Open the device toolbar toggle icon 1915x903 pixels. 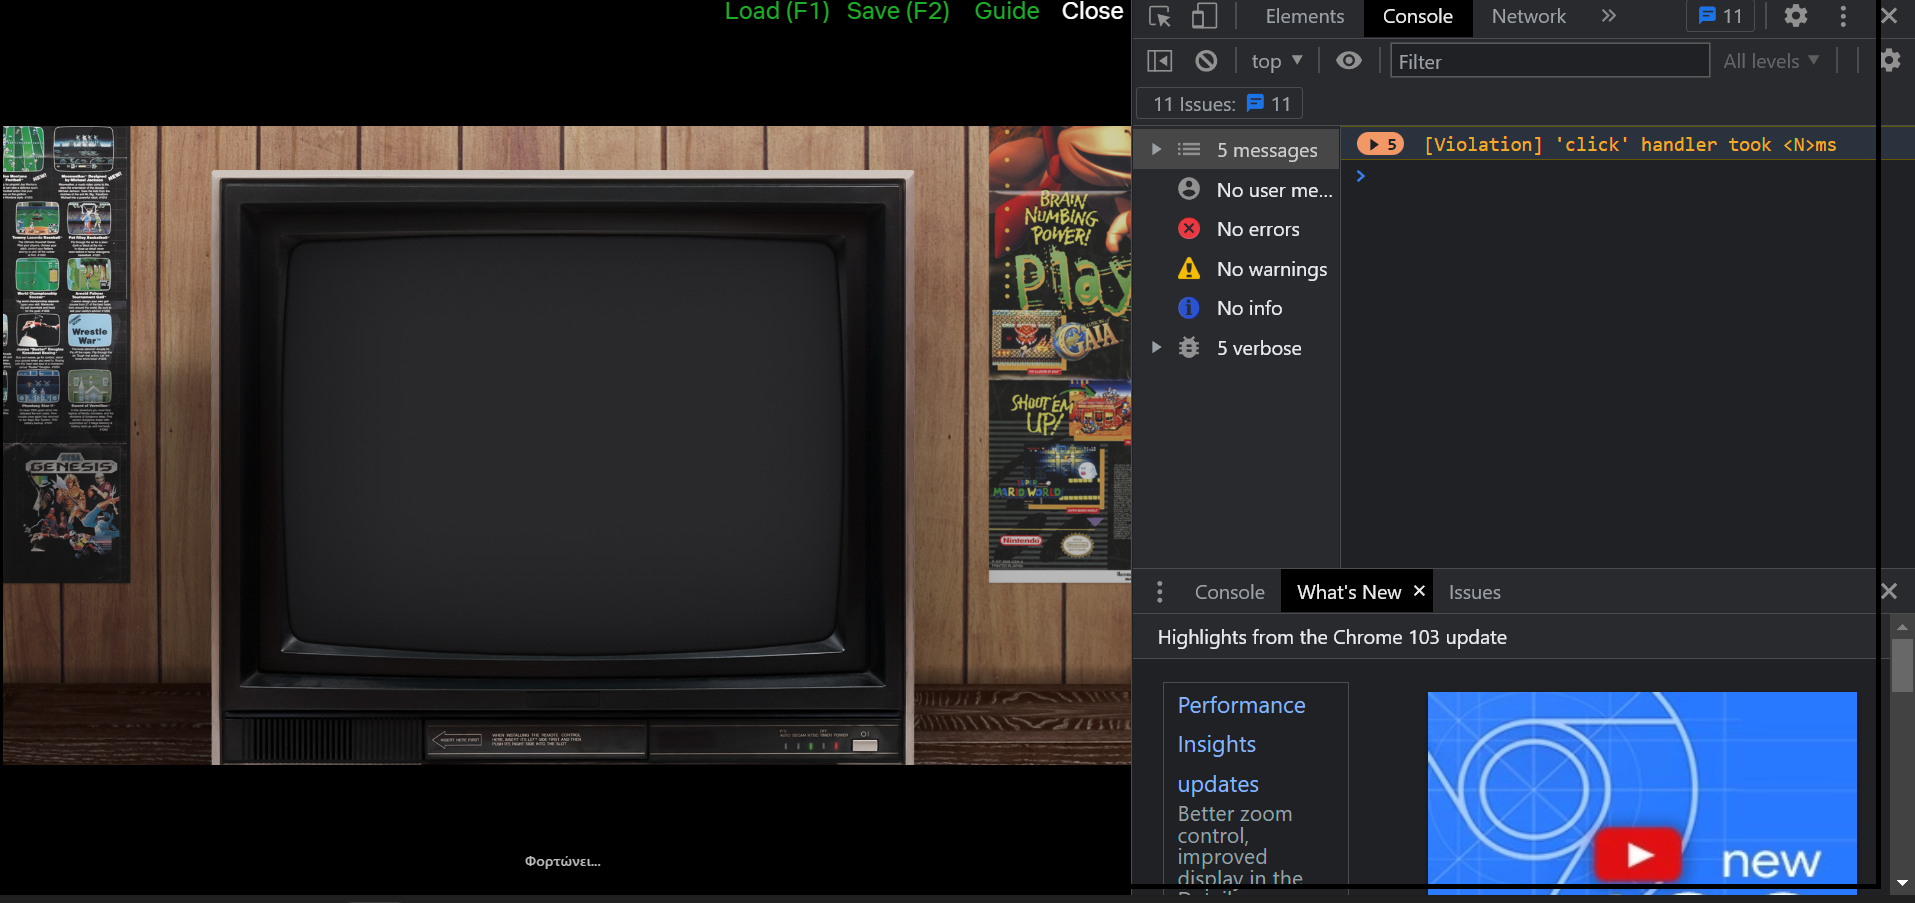(1205, 16)
